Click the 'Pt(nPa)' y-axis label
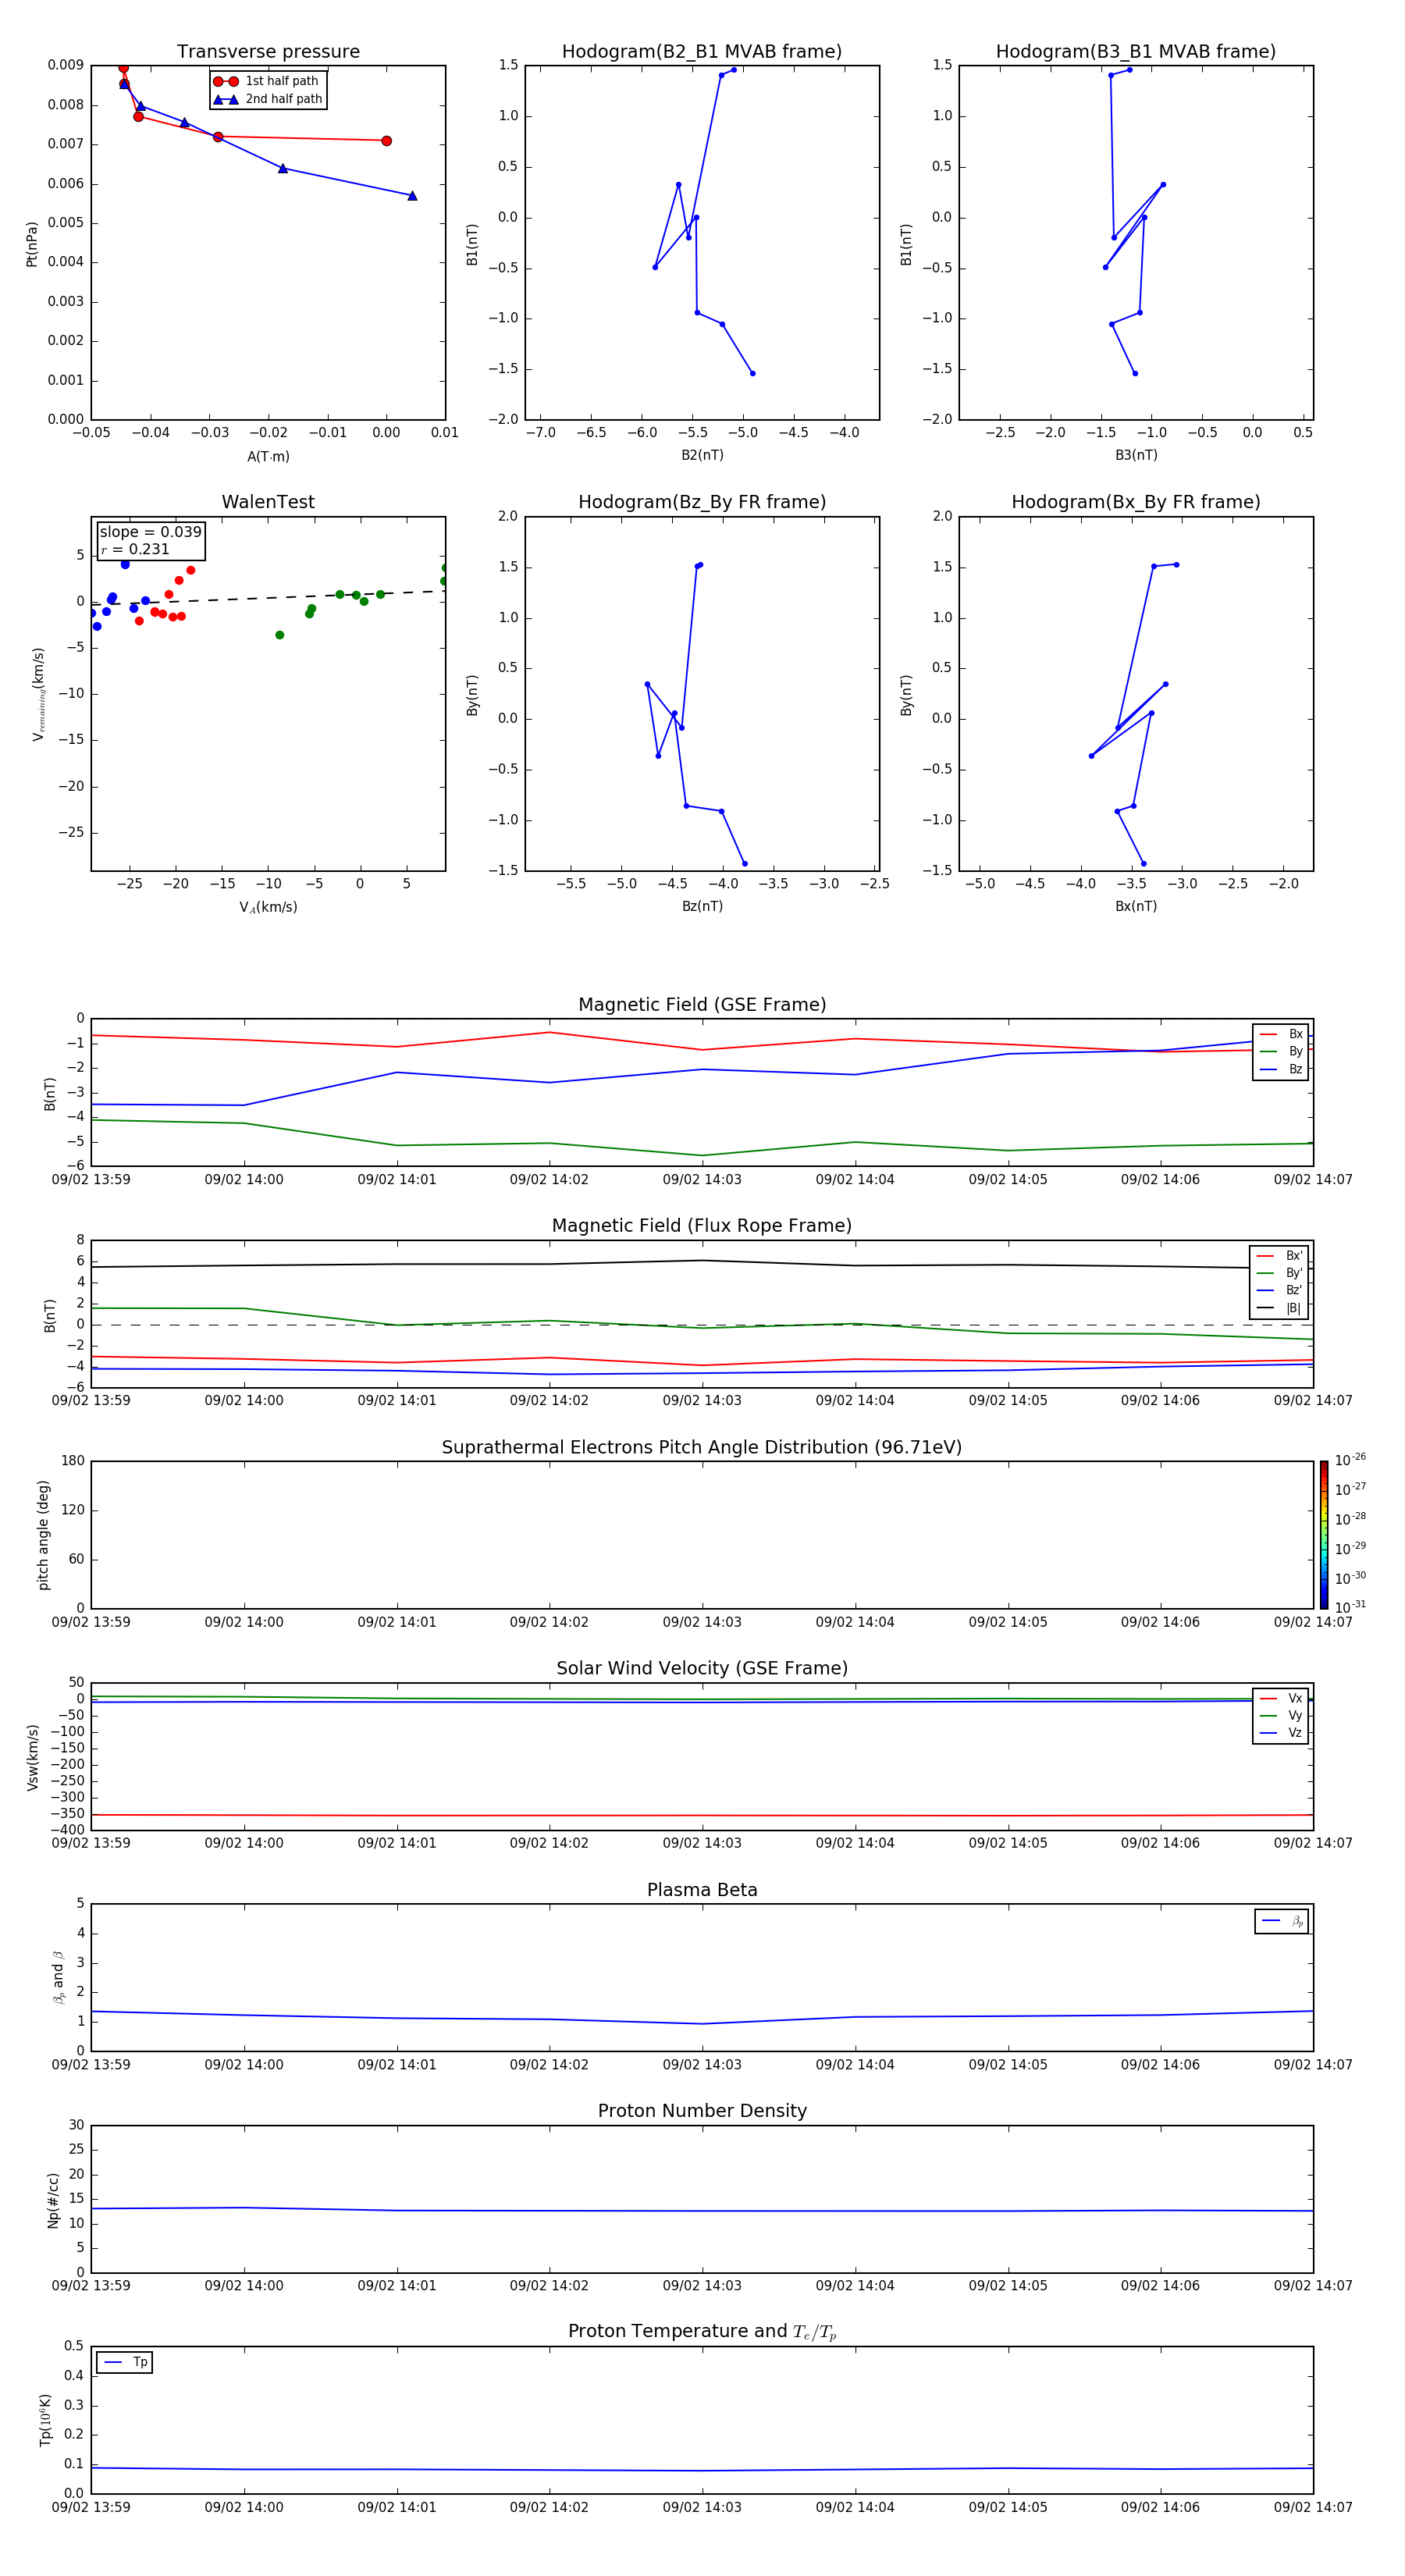 [32, 243]
